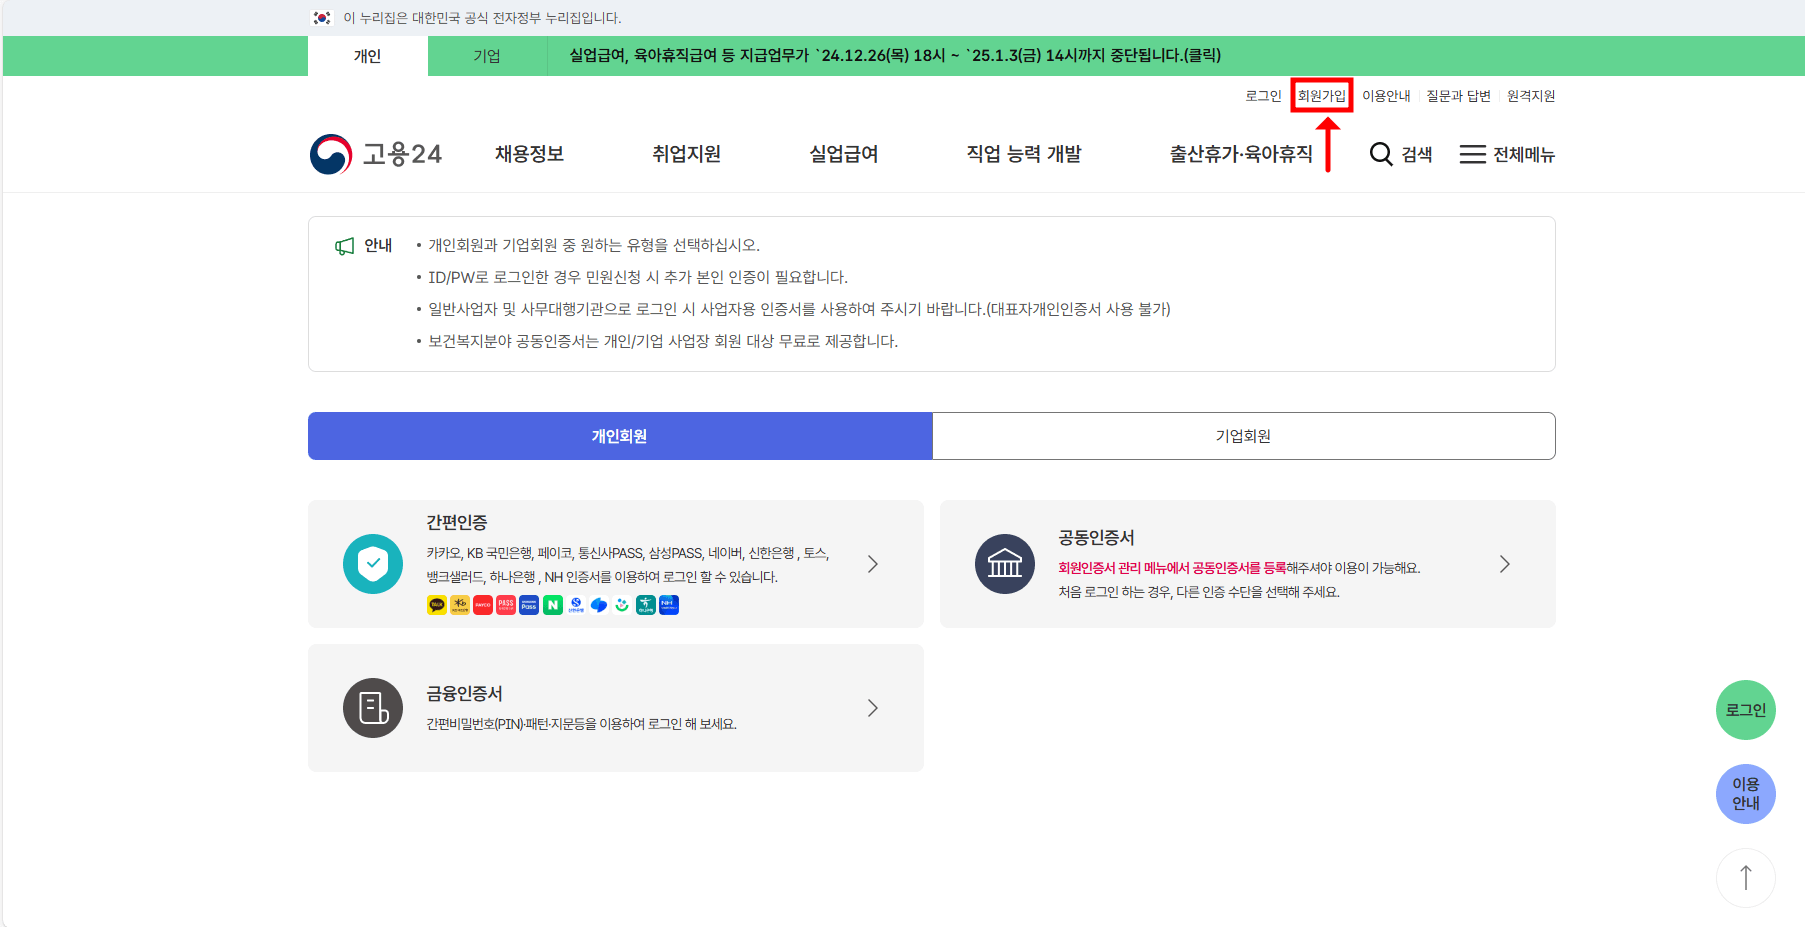Viewport: 1805px width, 927px height.
Task: Click the Samsung Pass icon
Action: tap(529, 605)
